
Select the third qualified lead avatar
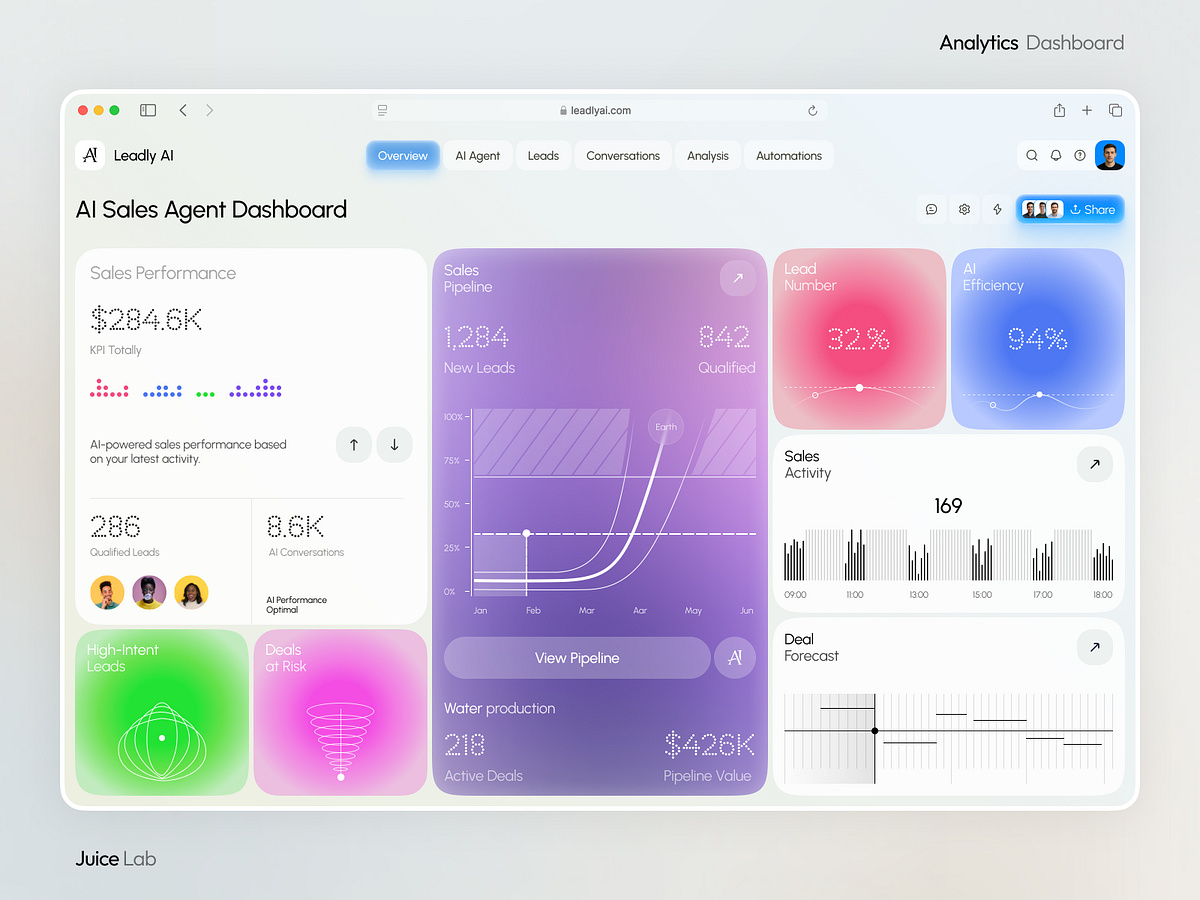pos(191,592)
